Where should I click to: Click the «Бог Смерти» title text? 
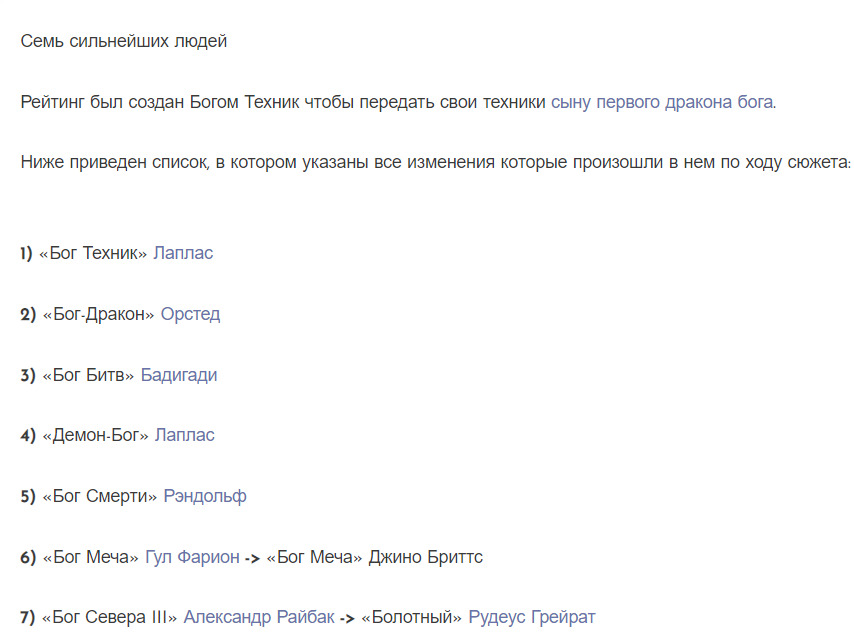pyautogui.click(x=99, y=496)
